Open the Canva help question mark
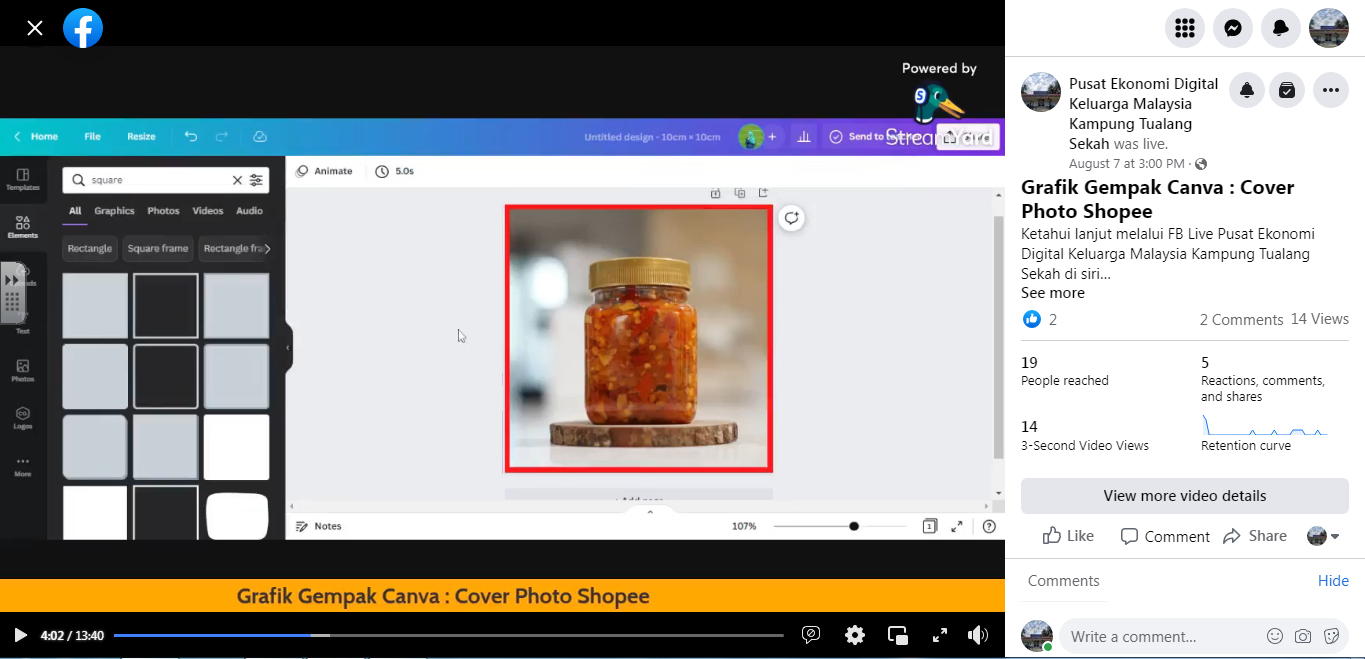 (989, 526)
